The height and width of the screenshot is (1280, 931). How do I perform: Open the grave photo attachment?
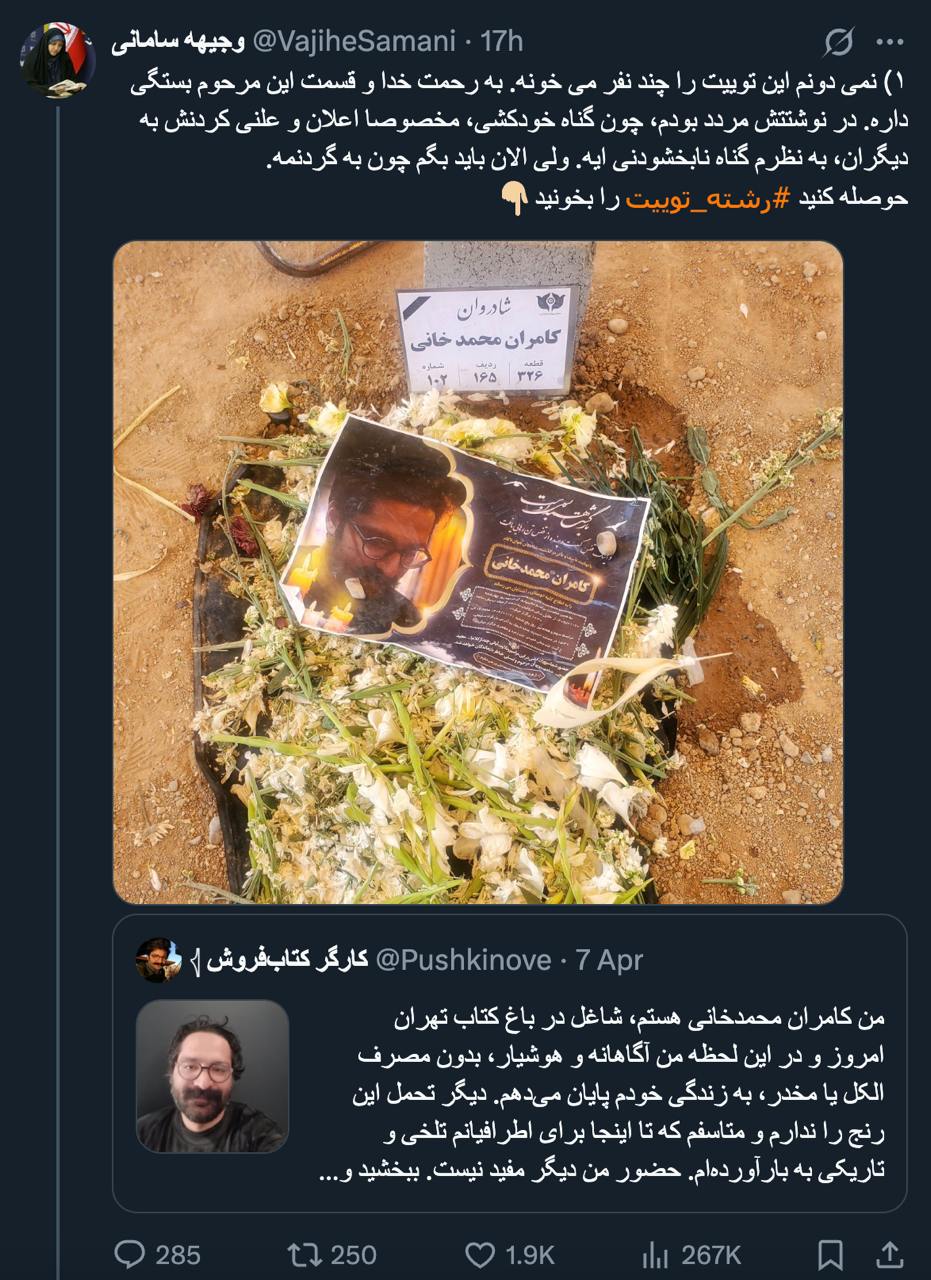click(x=478, y=572)
